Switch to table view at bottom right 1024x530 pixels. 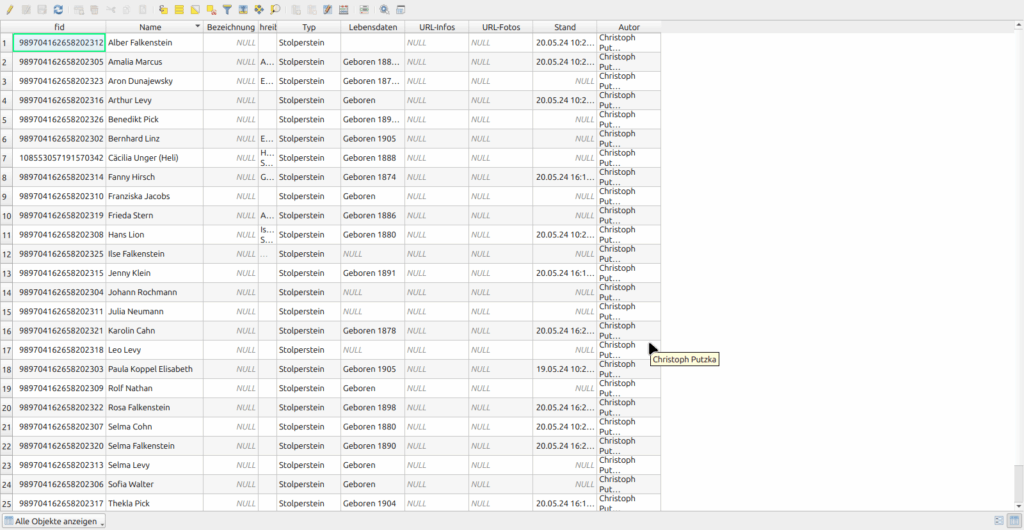pyautogui.click(x=1014, y=521)
